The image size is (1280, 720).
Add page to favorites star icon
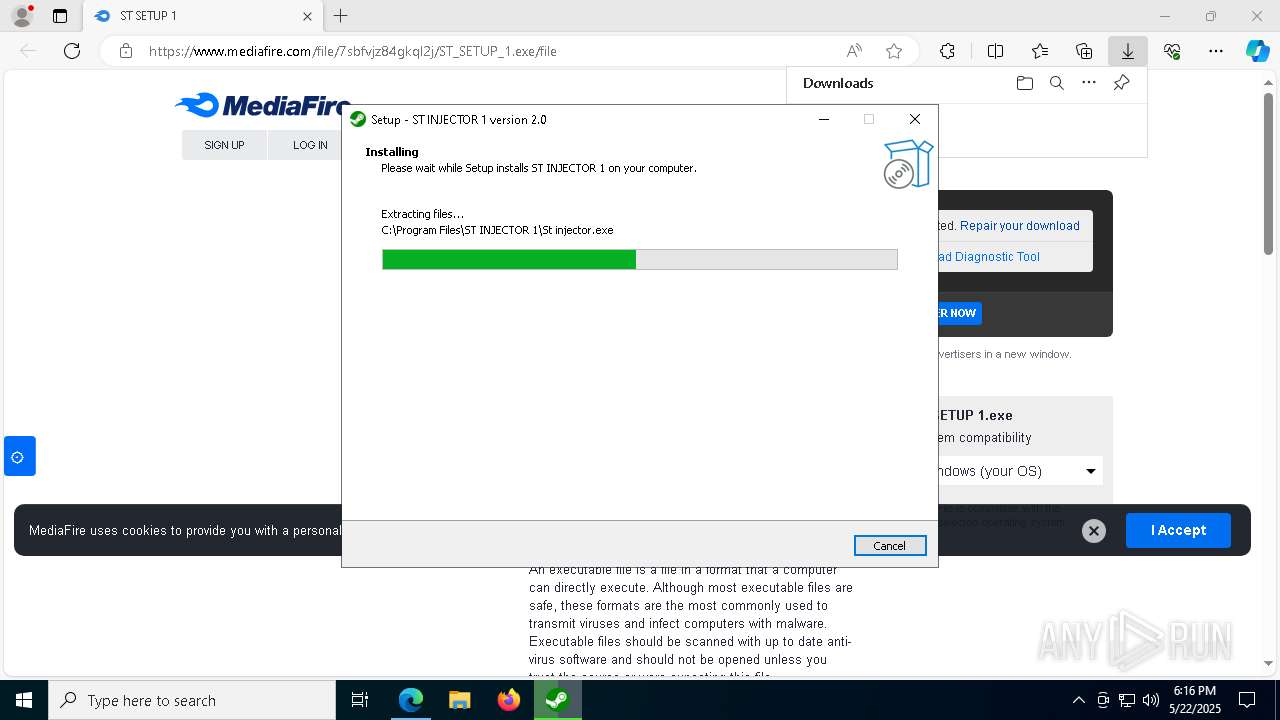(x=894, y=51)
